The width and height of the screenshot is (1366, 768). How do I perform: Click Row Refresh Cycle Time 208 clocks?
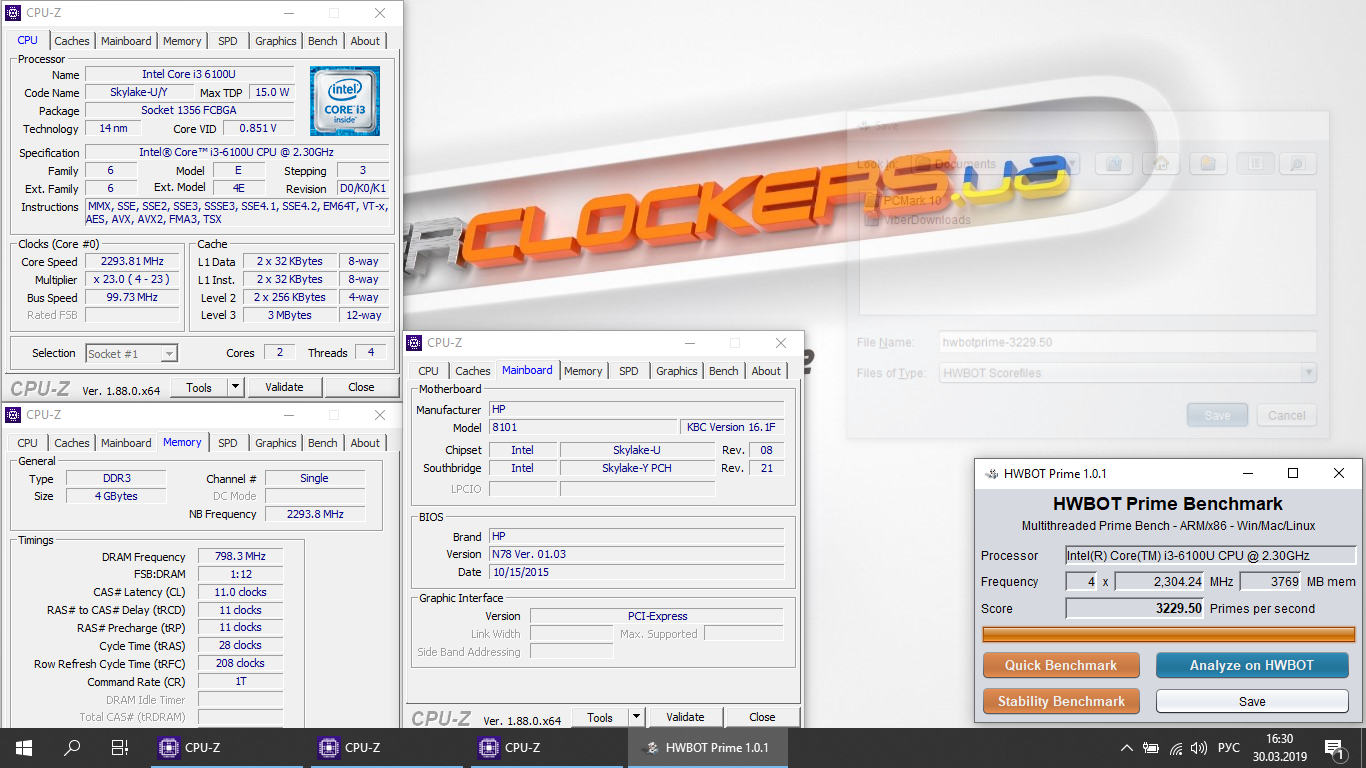(x=240, y=663)
